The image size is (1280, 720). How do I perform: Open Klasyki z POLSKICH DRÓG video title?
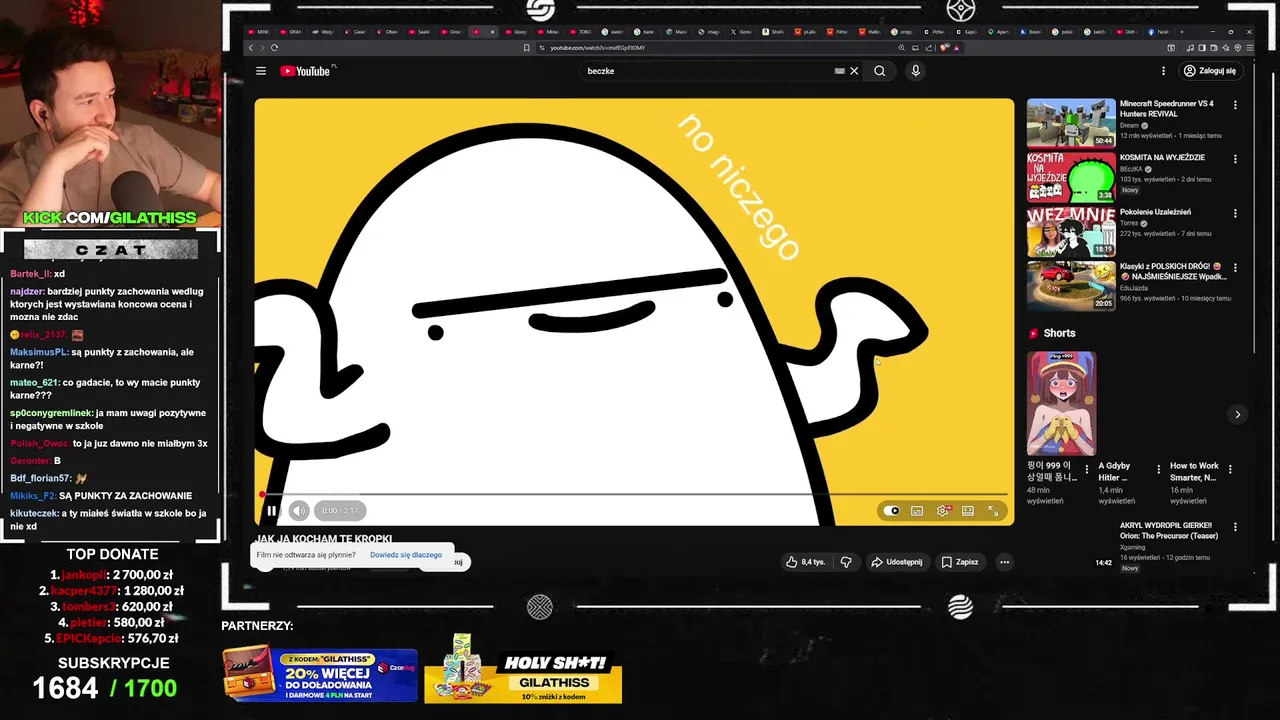click(x=1173, y=271)
